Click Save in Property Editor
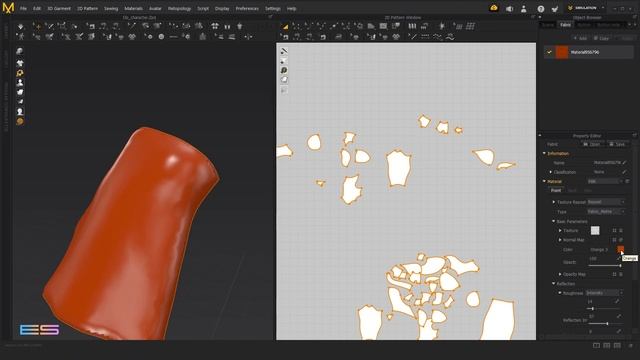 617,144
